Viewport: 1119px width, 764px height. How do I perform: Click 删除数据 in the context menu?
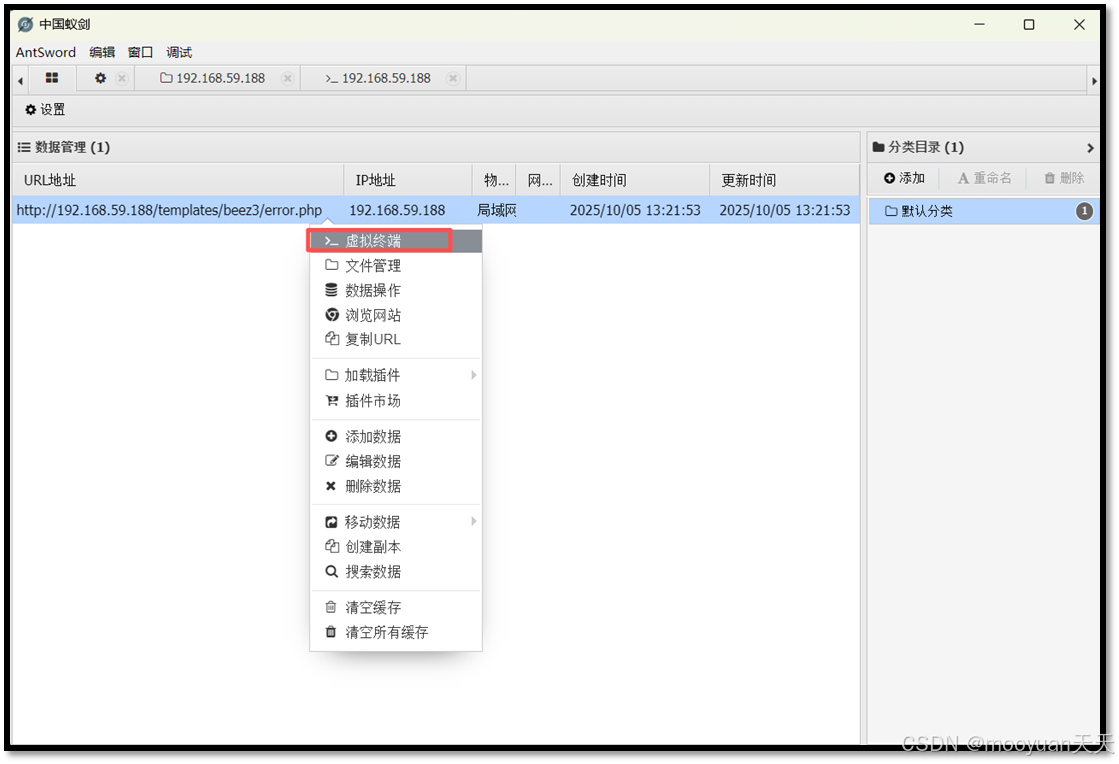[x=396, y=487]
